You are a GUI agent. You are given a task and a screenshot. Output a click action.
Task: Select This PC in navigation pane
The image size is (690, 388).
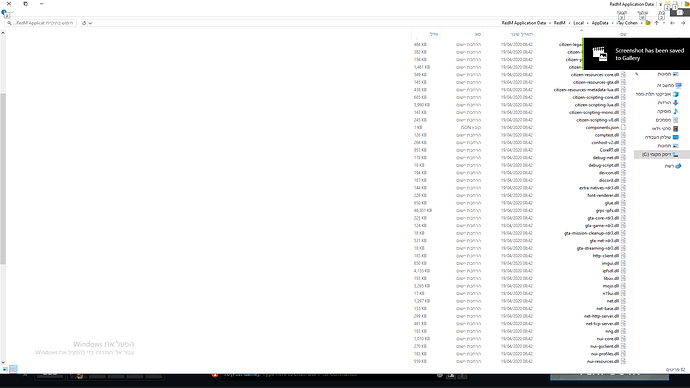669,85
